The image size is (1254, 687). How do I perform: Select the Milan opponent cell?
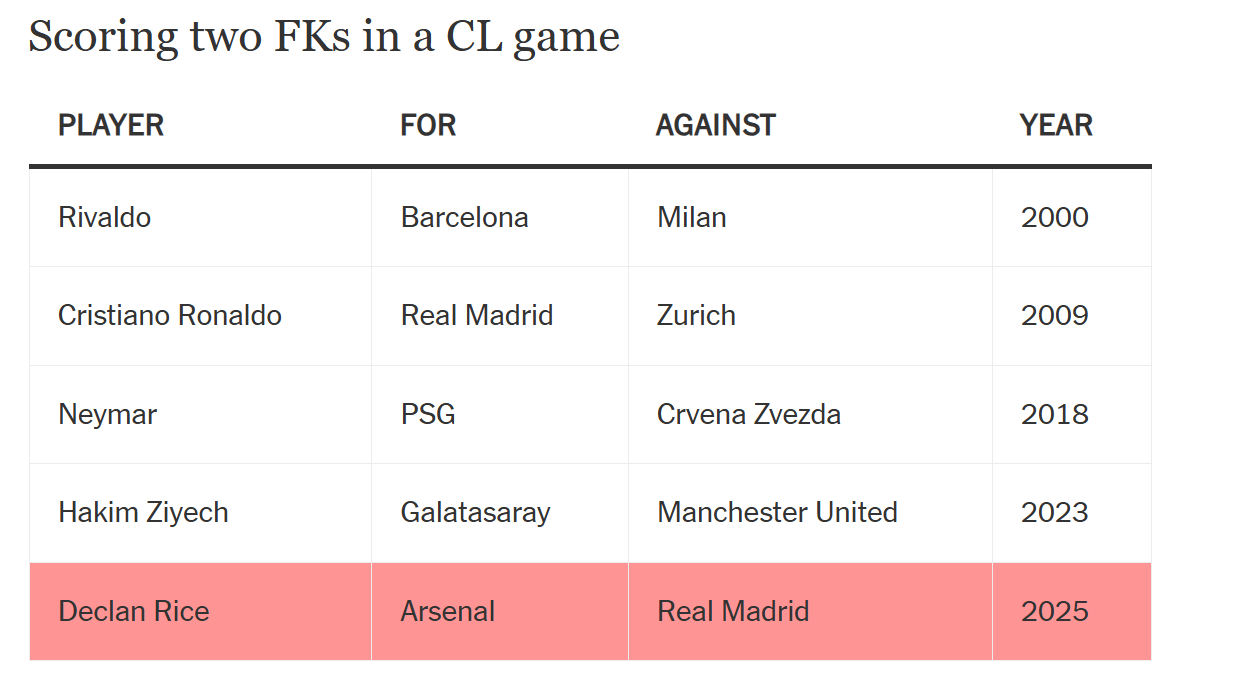tap(811, 217)
